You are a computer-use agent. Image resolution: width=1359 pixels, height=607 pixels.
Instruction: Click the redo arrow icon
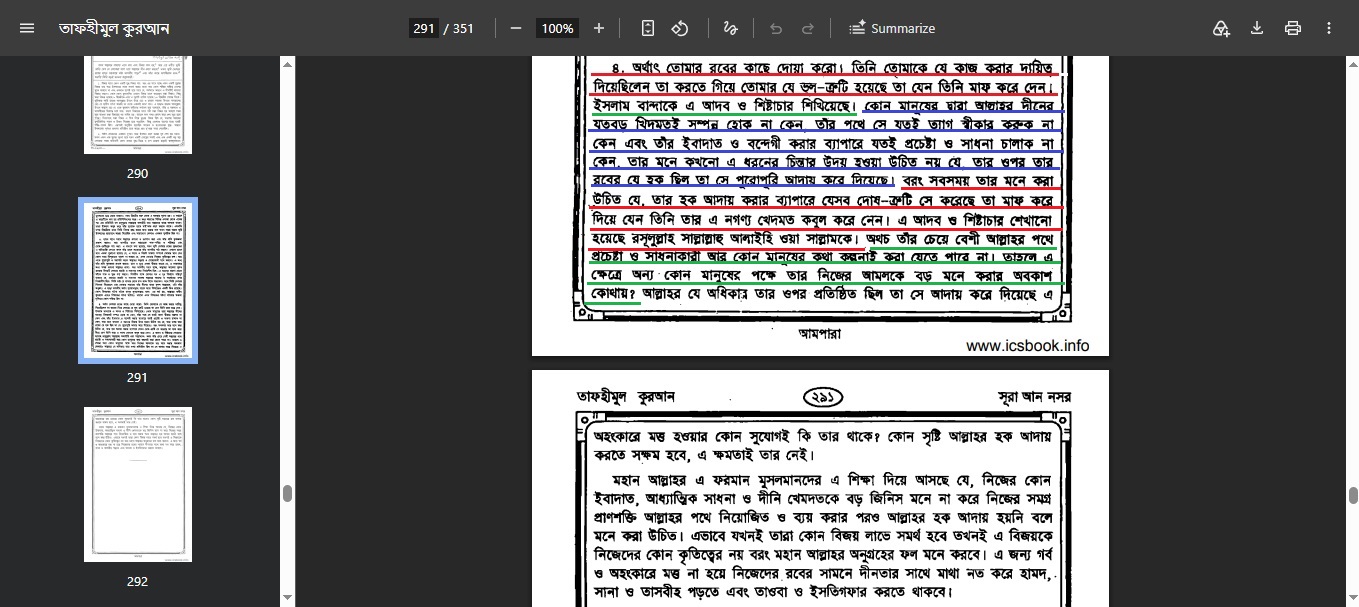[808, 28]
